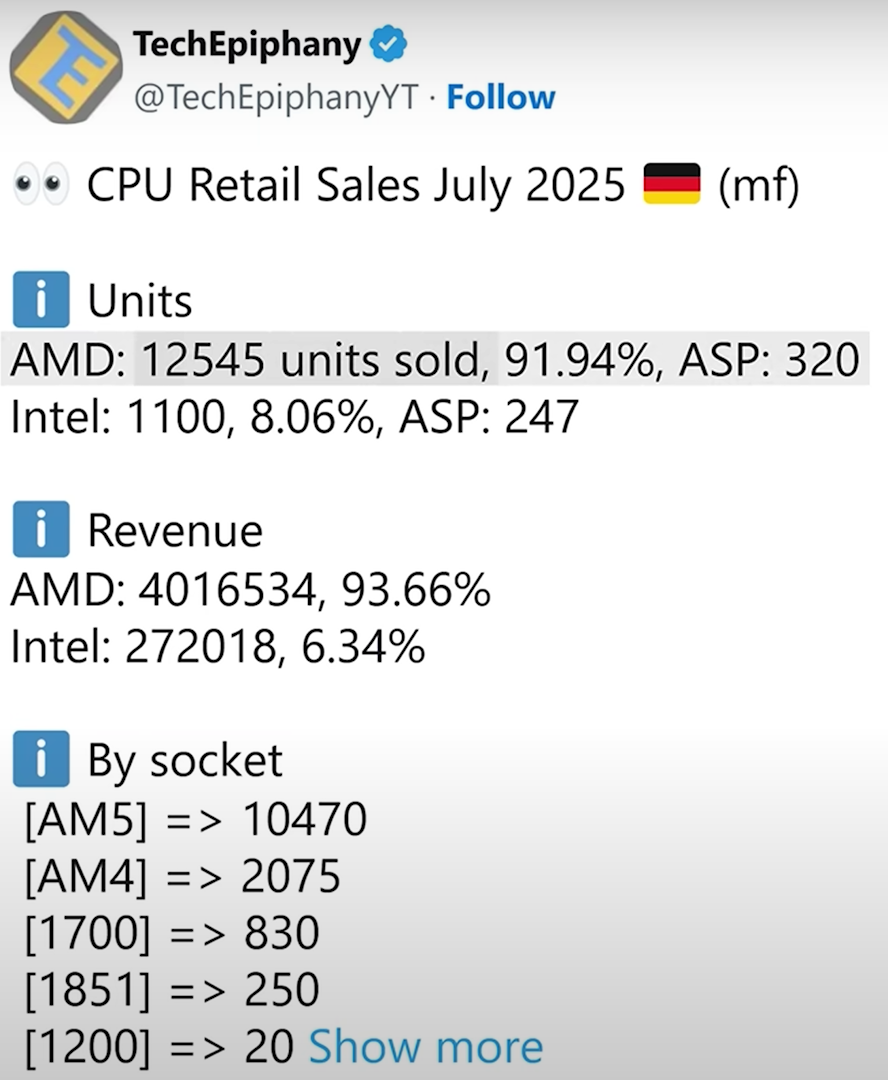Click the AMD revenue 4016534 line

coord(250,590)
